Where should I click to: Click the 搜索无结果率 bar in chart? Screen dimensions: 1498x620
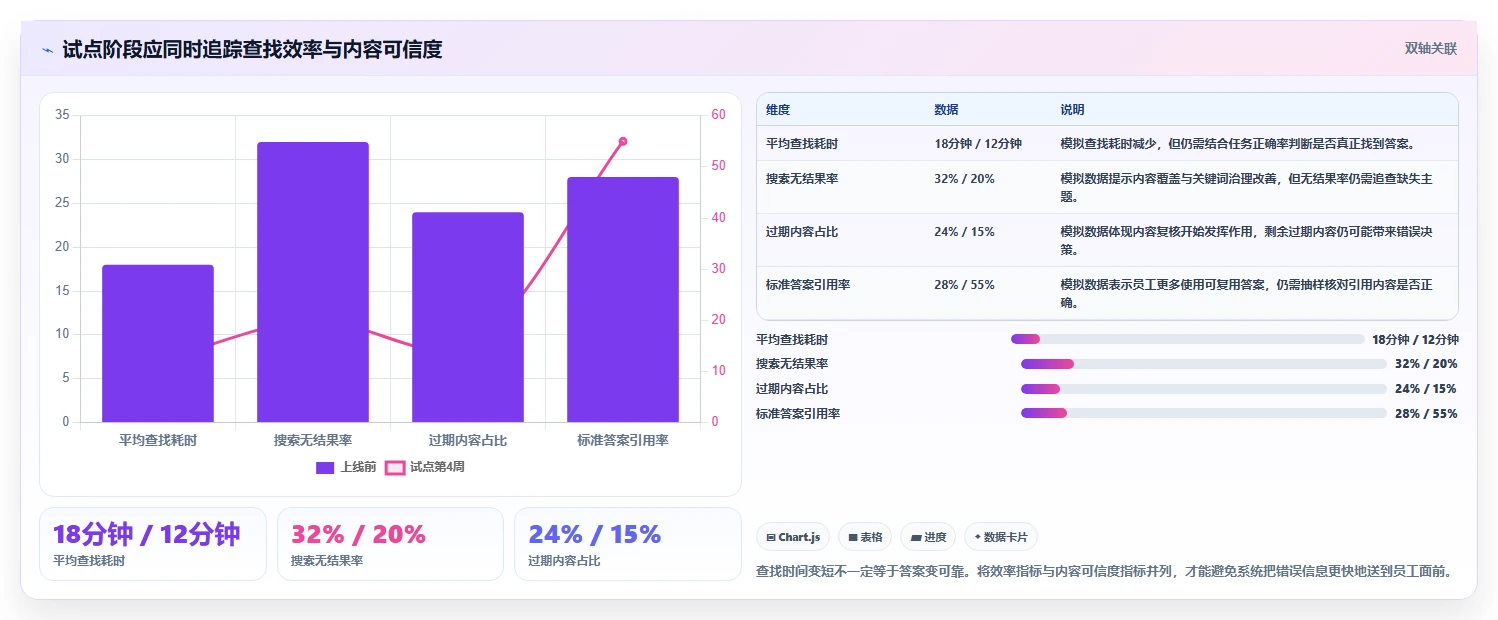pos(313,282)
